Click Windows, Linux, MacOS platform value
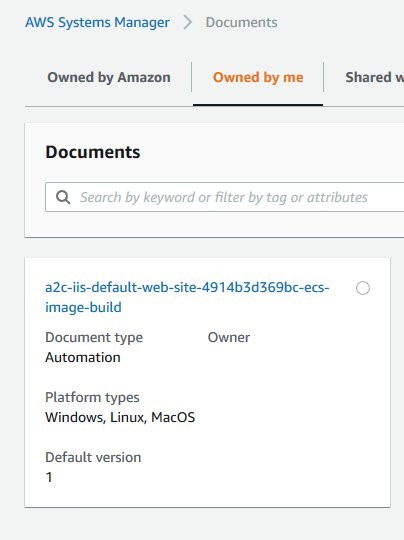404x540 pixels. [x=120, y=417]
